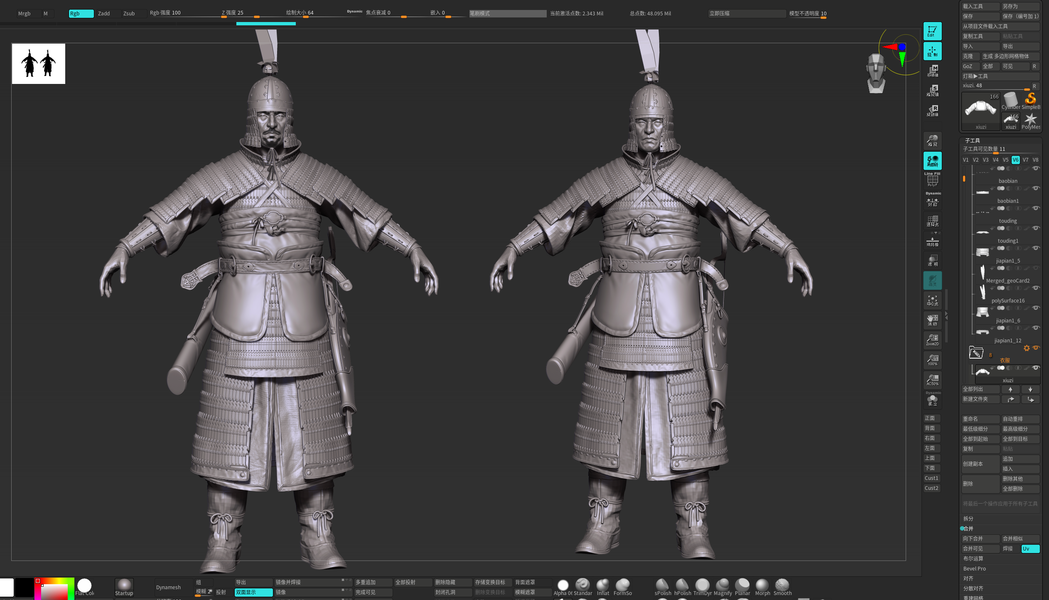Pick the Alpha Off circle icon
The width and height of the screenshot is (1049, 600).
tap(563, 587)
